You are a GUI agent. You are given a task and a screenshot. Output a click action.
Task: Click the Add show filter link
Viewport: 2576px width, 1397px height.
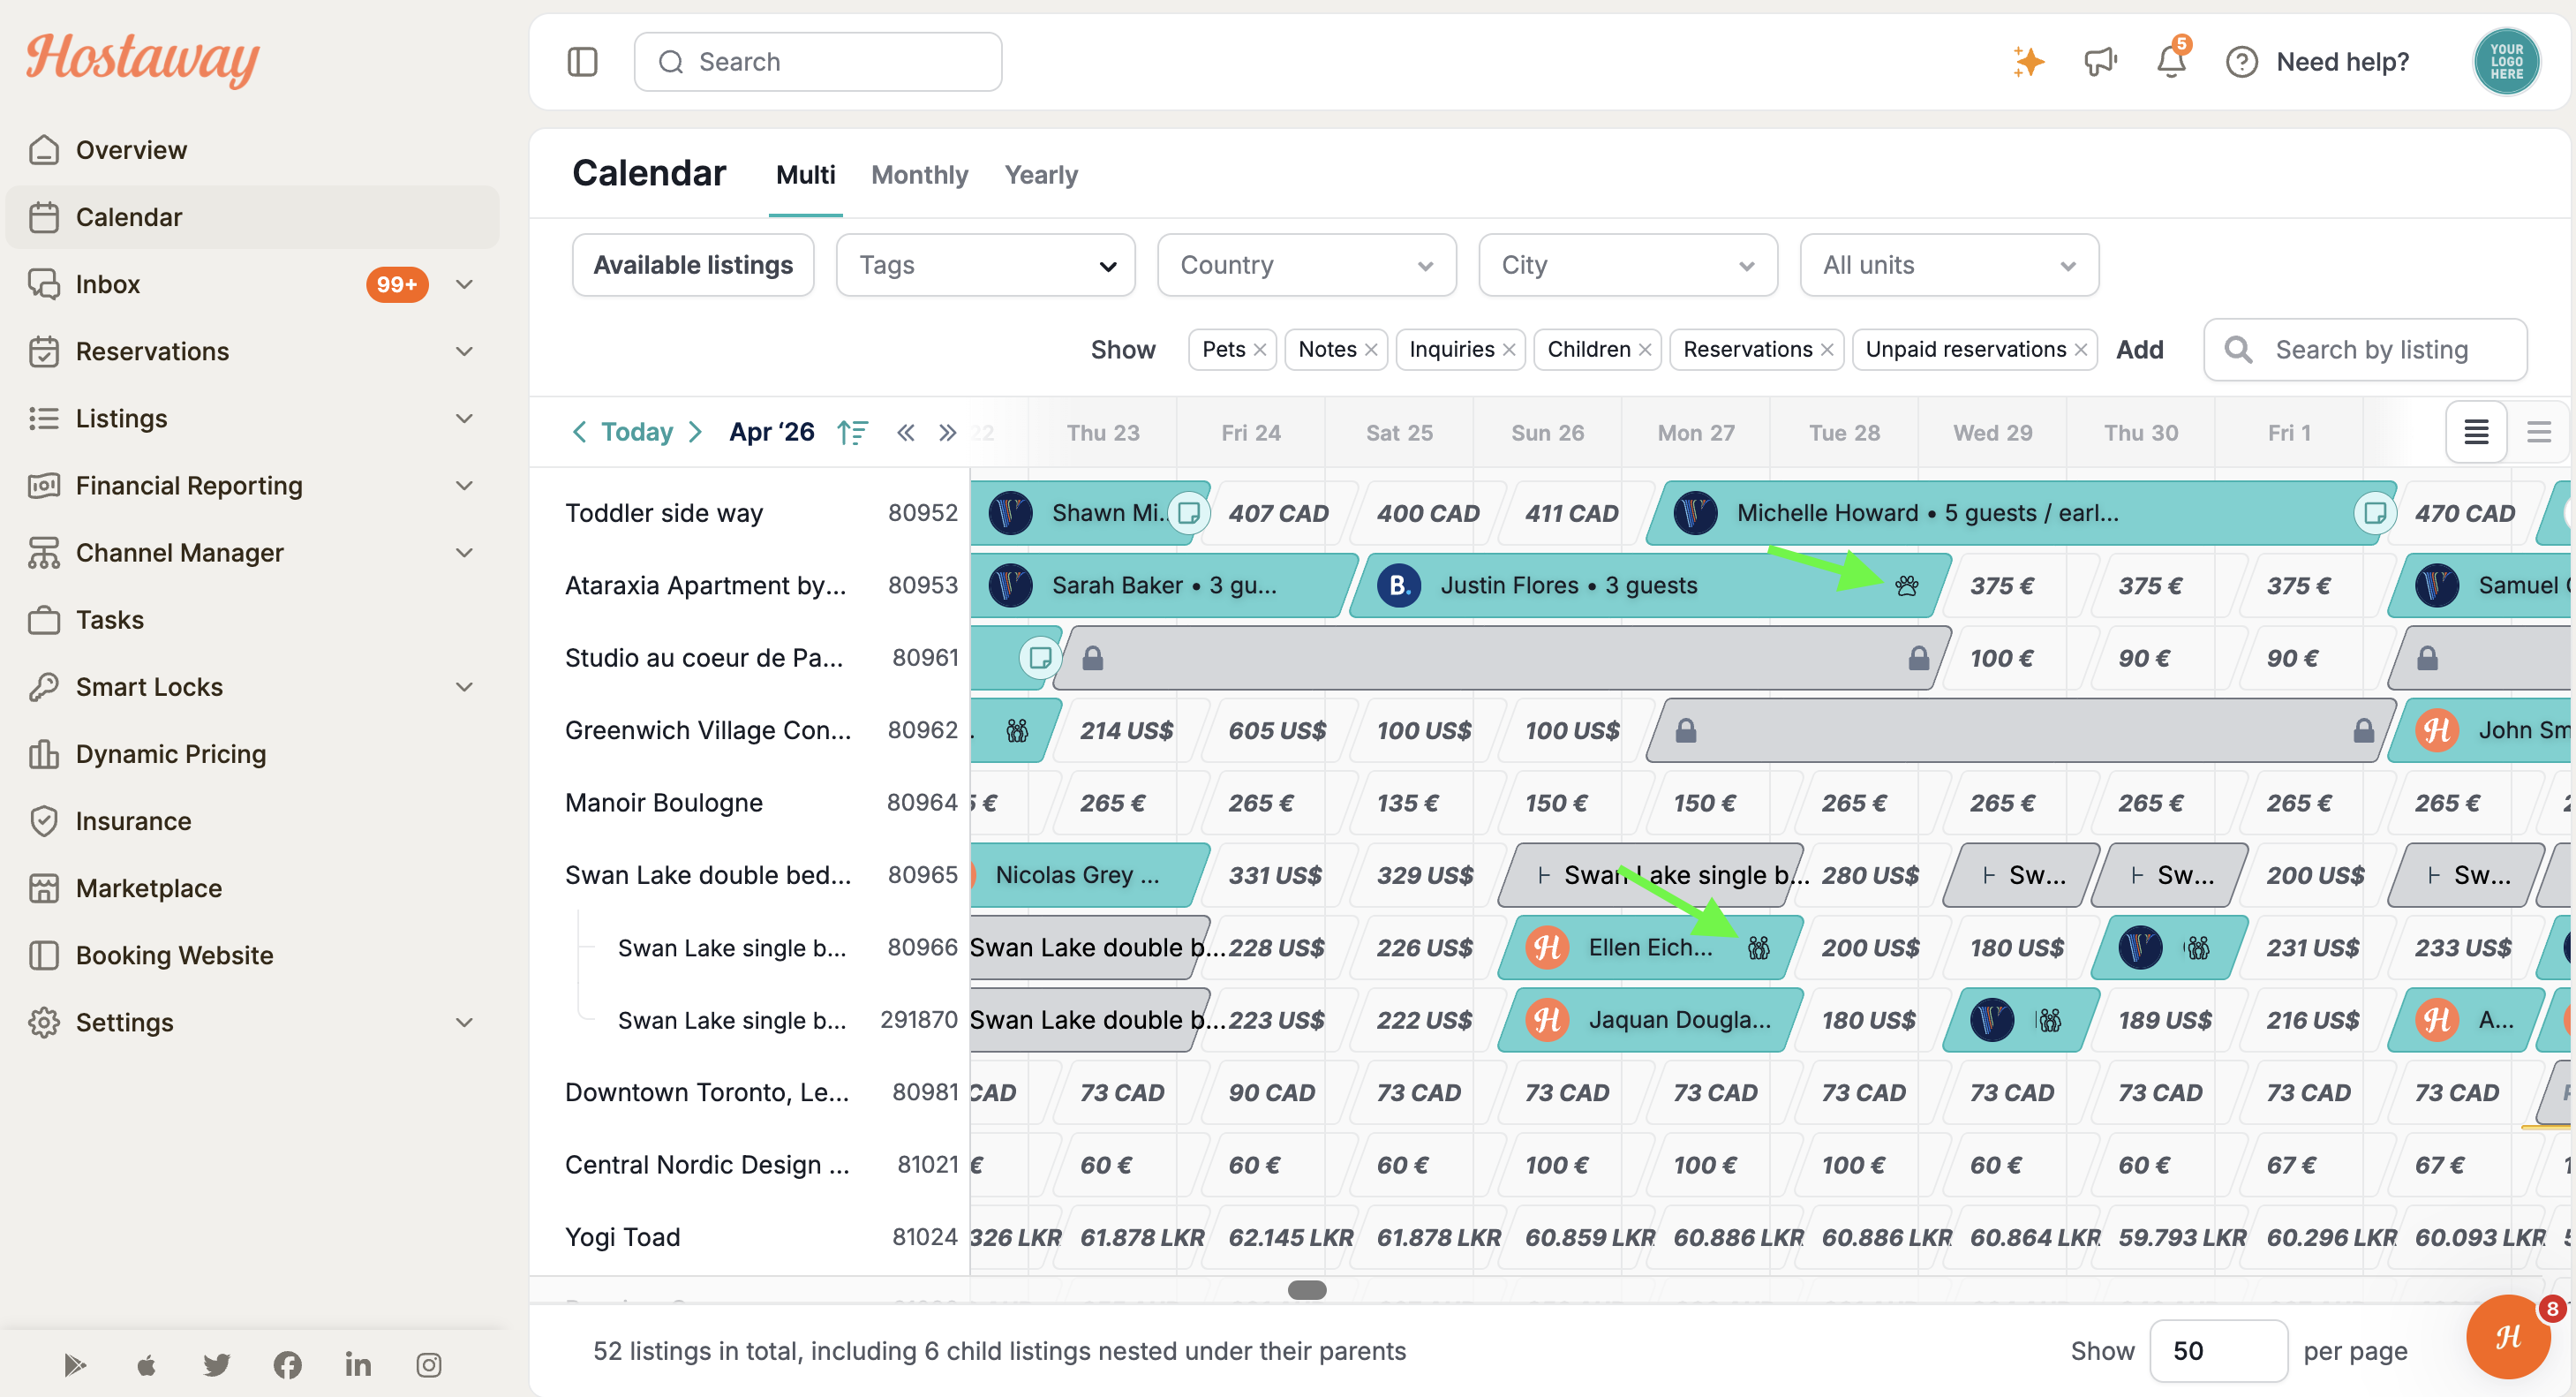pos(2139,350)
